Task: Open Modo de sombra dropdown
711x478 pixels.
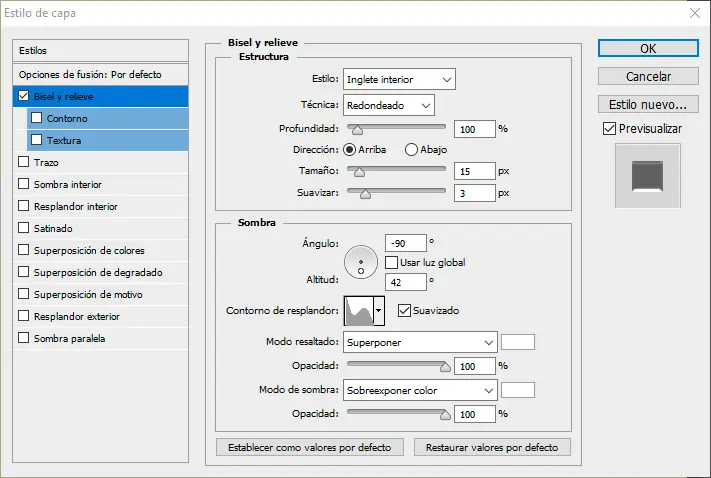Action: [x=420, y=390]
